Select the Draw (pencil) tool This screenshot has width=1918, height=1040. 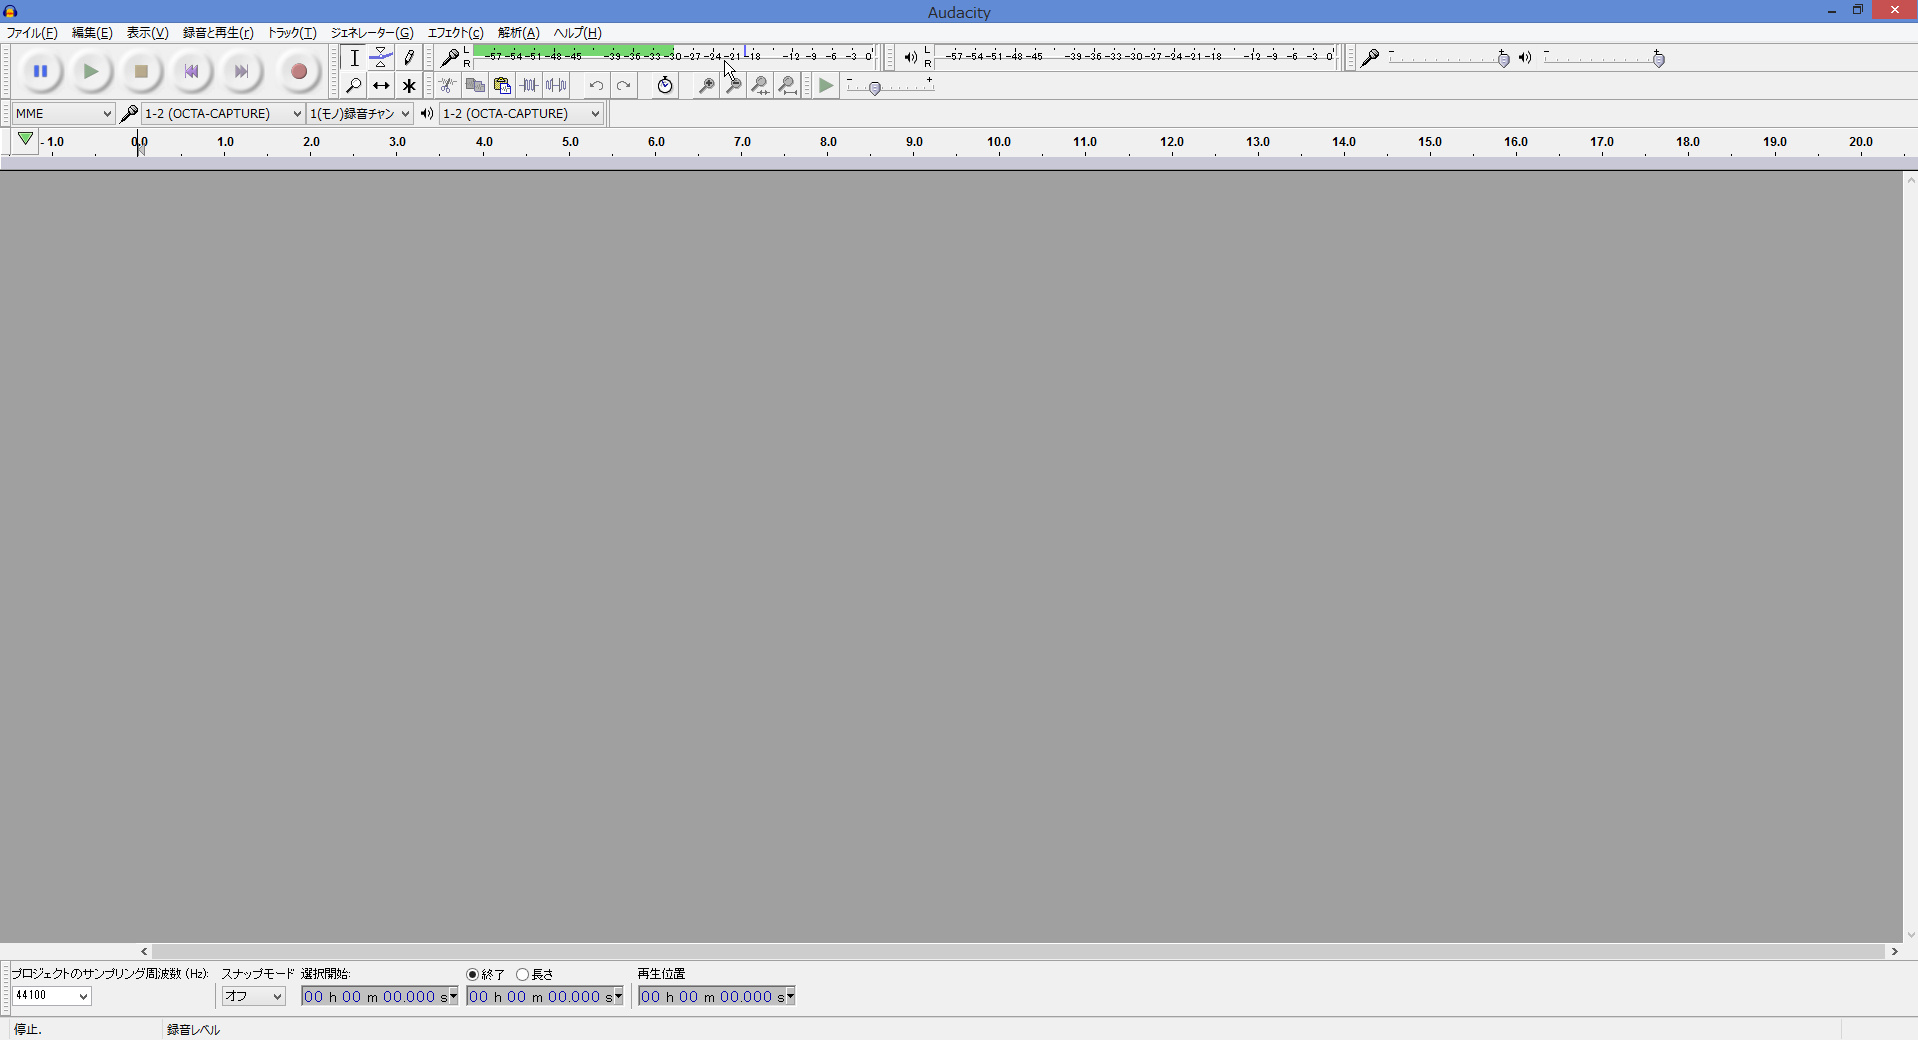(408, 58)
